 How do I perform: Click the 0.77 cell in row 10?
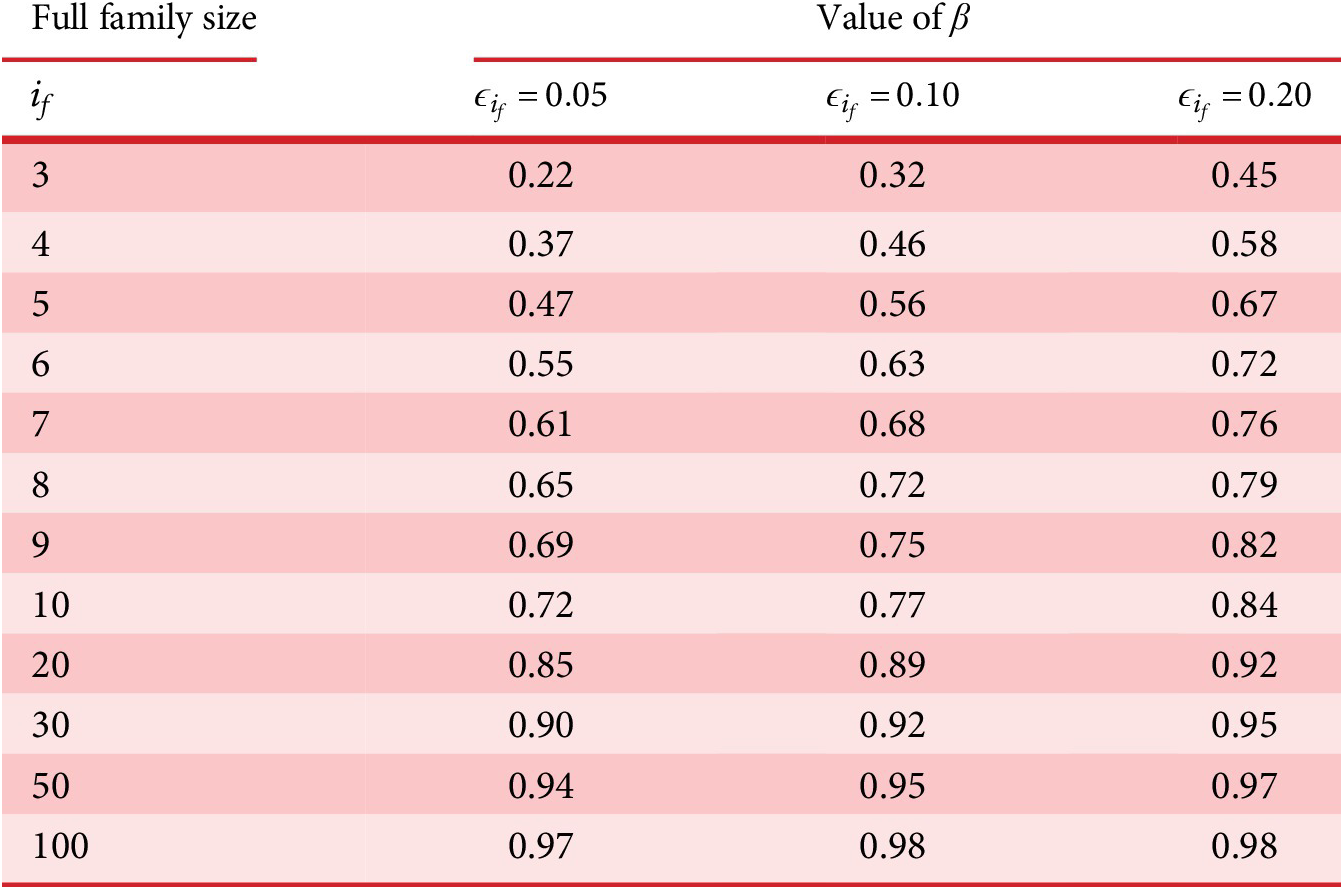point(893,605)
